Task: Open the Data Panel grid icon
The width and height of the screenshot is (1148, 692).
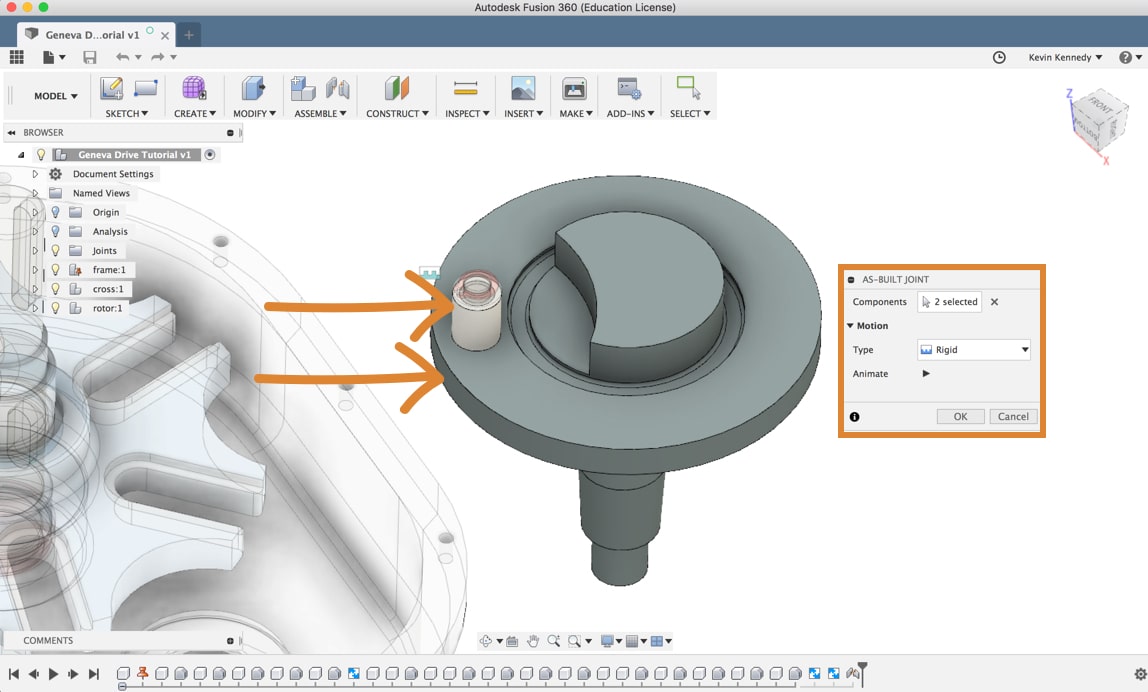Action: pos(16,57)
